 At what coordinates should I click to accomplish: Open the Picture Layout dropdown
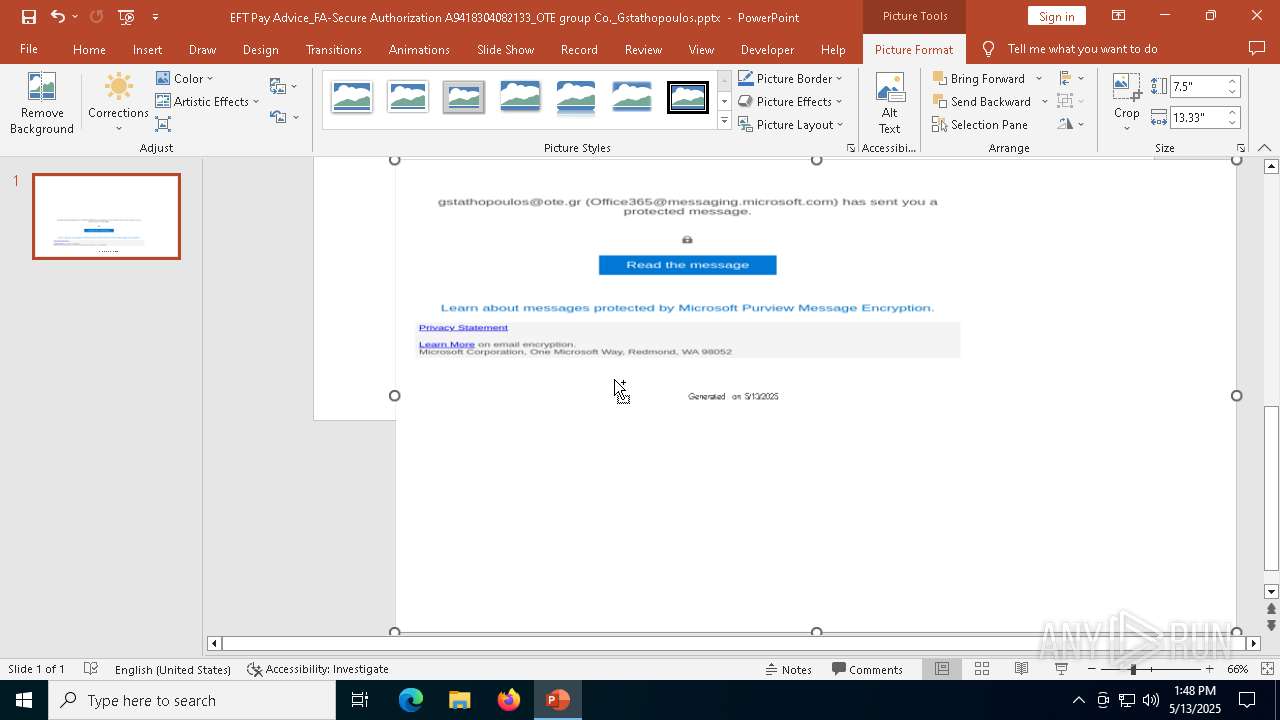tap(790, 124)
